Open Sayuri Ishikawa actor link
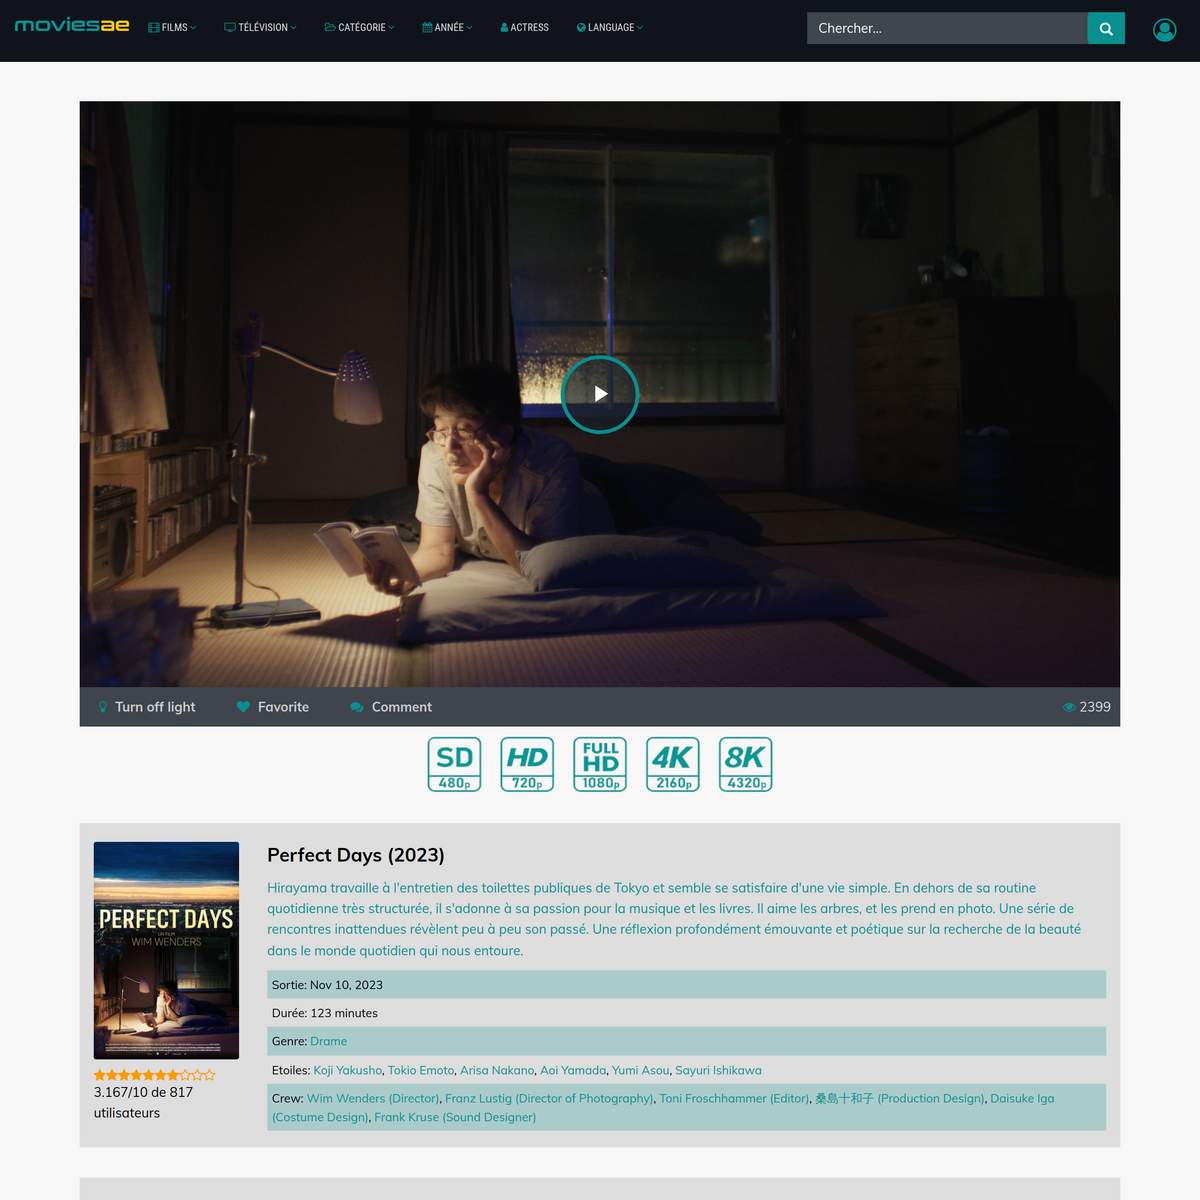 tap(718, 1070)
